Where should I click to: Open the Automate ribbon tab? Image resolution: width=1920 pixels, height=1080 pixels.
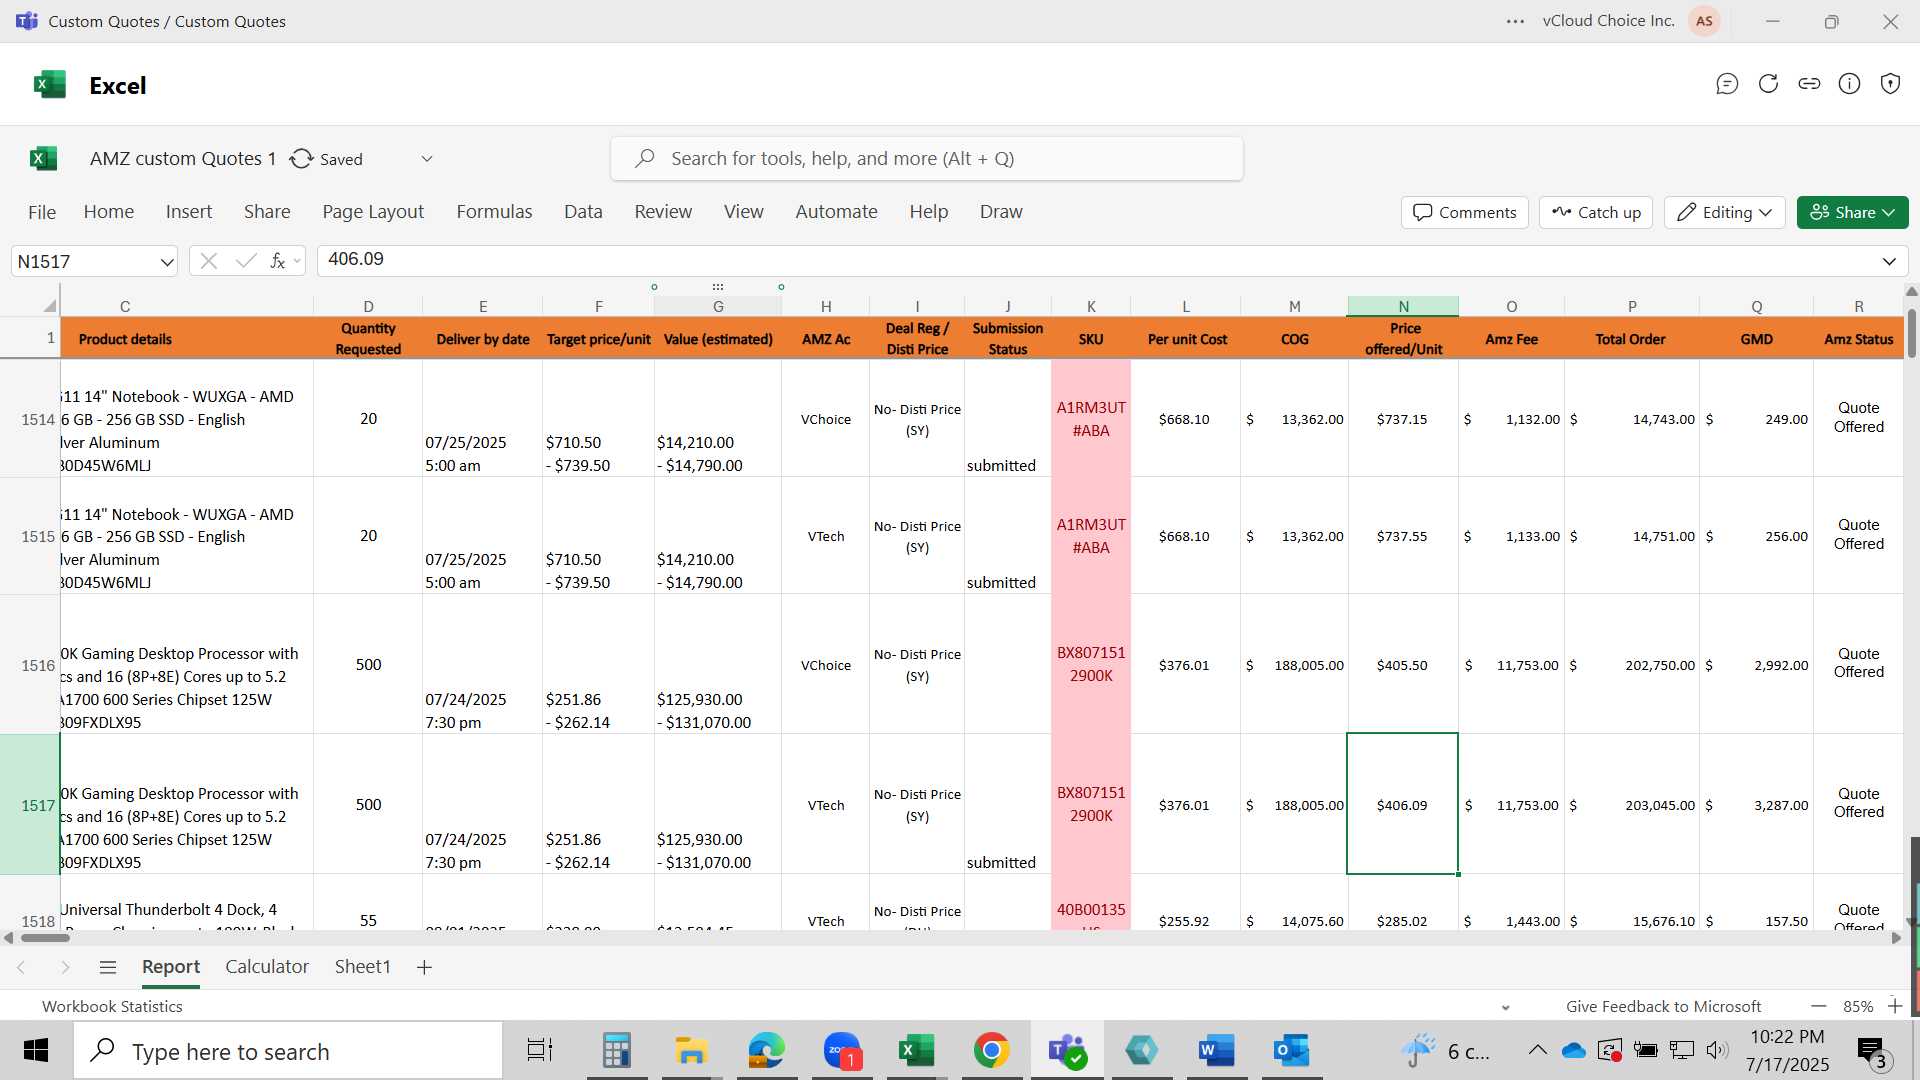tap(836, 212)
